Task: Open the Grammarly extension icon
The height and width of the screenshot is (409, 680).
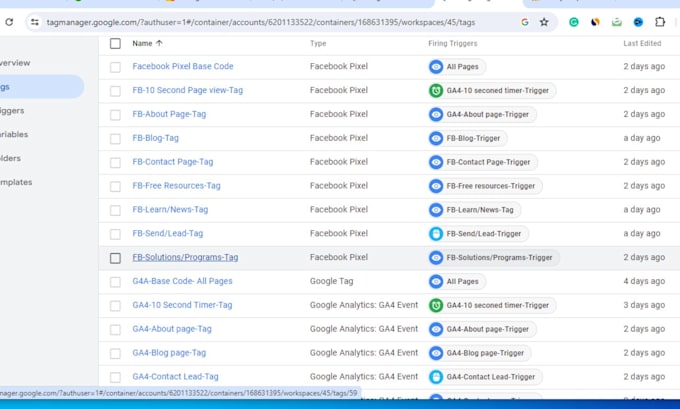Action: pos(574,22)
